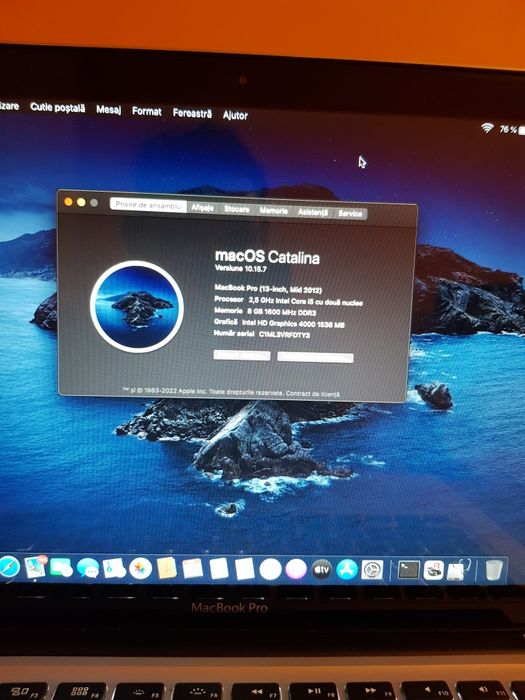Minimize the About This Mac window

coord(81,202)
